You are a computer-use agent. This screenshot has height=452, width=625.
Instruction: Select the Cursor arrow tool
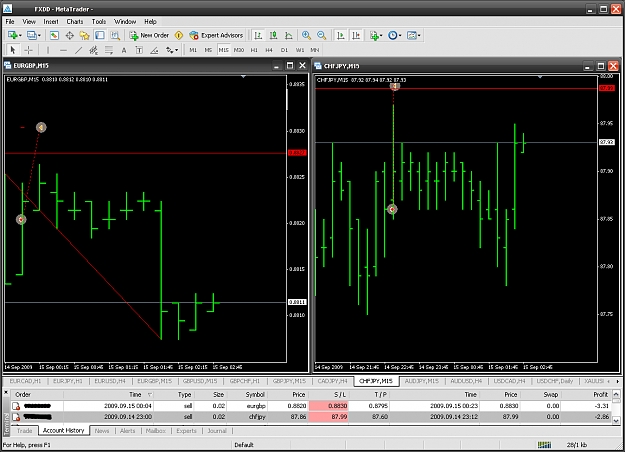[x=13, y=50]
